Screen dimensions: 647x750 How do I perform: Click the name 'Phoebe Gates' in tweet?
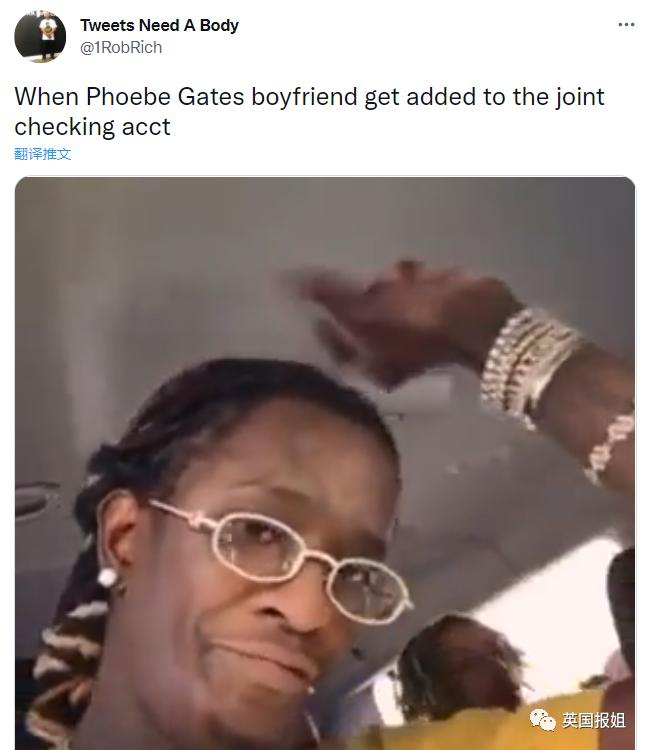[x=165, y=97]
